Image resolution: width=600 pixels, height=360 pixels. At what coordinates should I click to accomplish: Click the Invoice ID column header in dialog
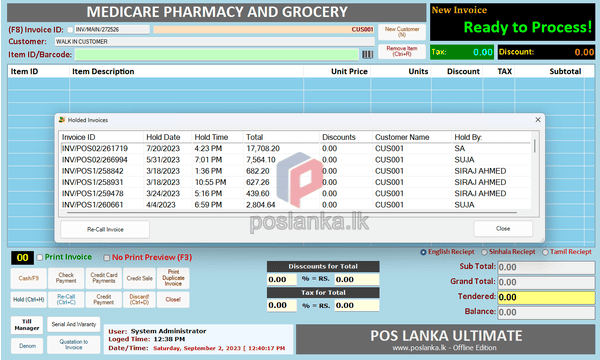coord(101,137)
